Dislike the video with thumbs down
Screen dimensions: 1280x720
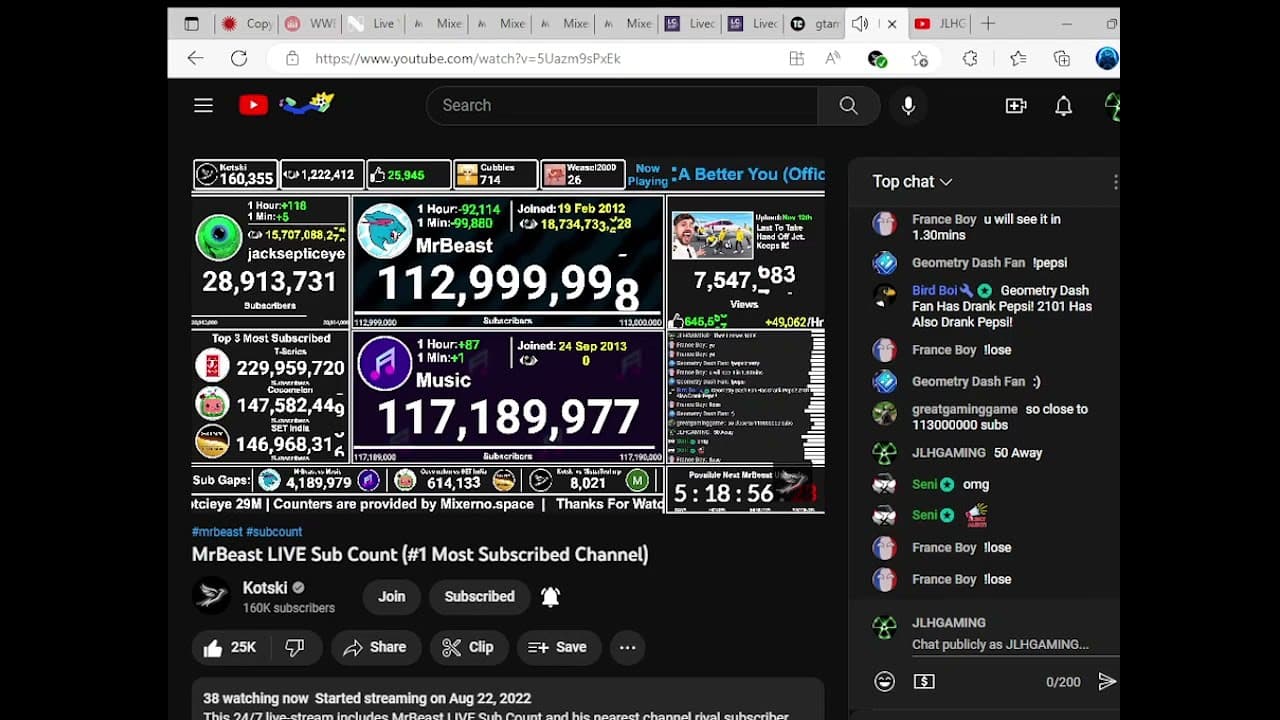295,647
